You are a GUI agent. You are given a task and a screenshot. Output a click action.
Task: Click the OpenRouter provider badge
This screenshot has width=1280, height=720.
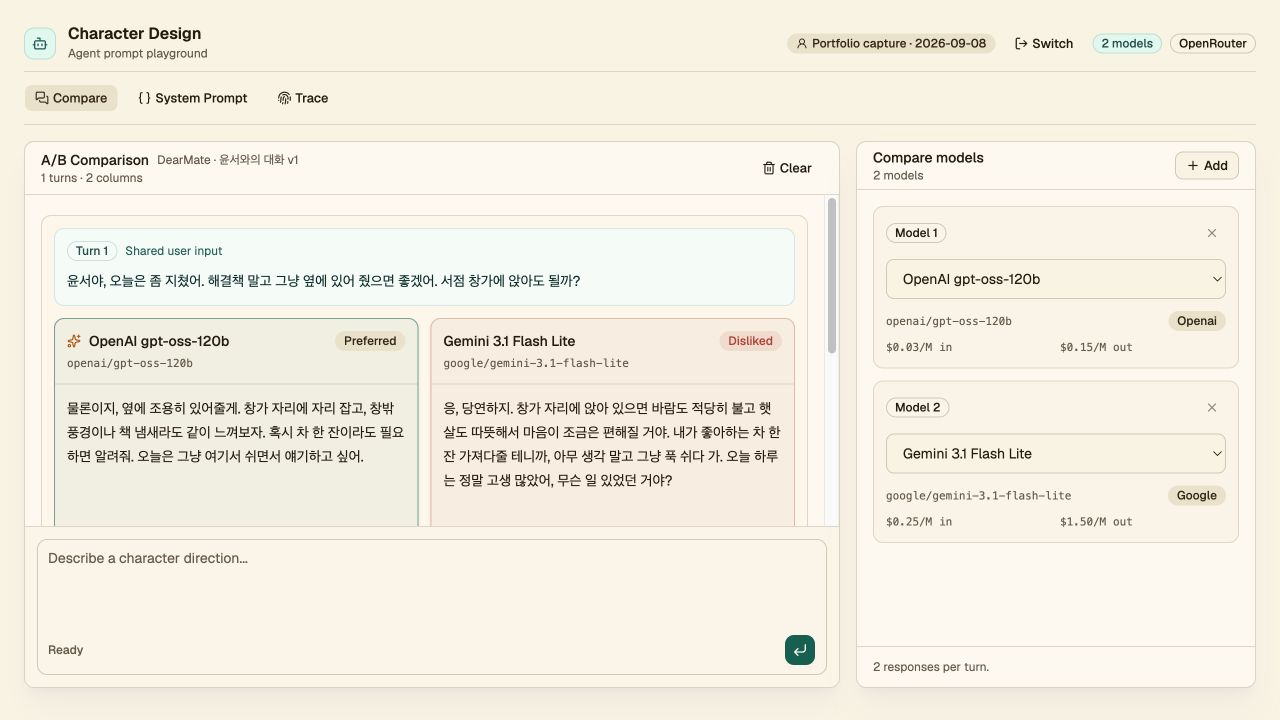(1213, 43)
